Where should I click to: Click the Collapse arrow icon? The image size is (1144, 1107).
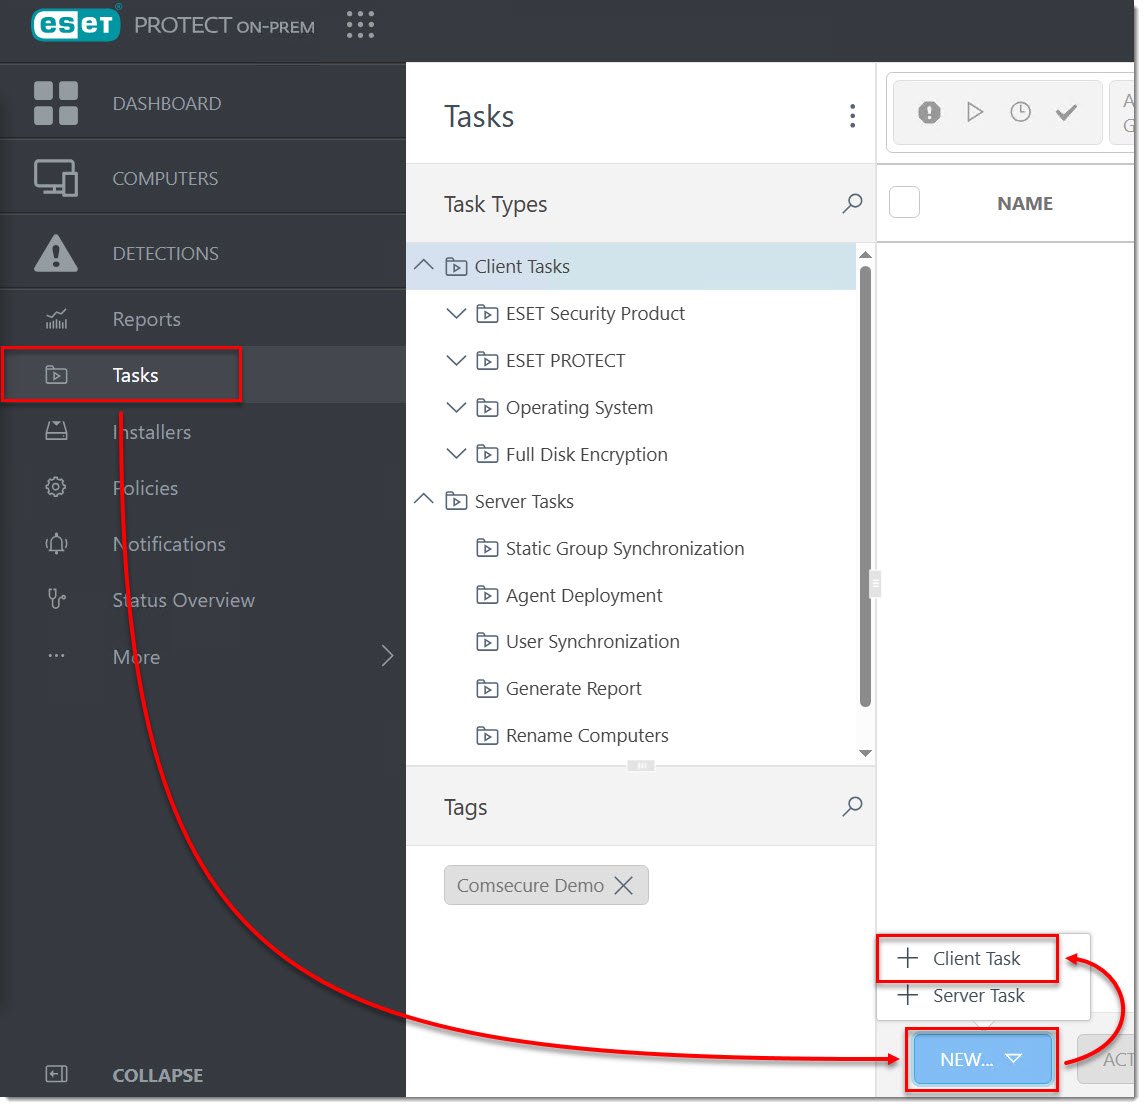[56, 1074]
